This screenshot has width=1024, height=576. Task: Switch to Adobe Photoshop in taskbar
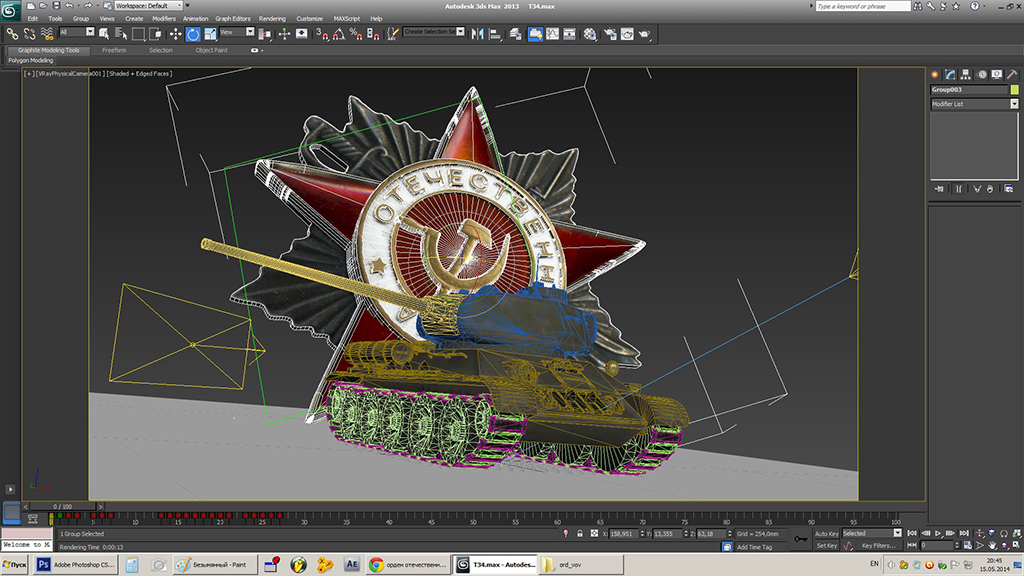pyautogui.click(x=76, y=564)
